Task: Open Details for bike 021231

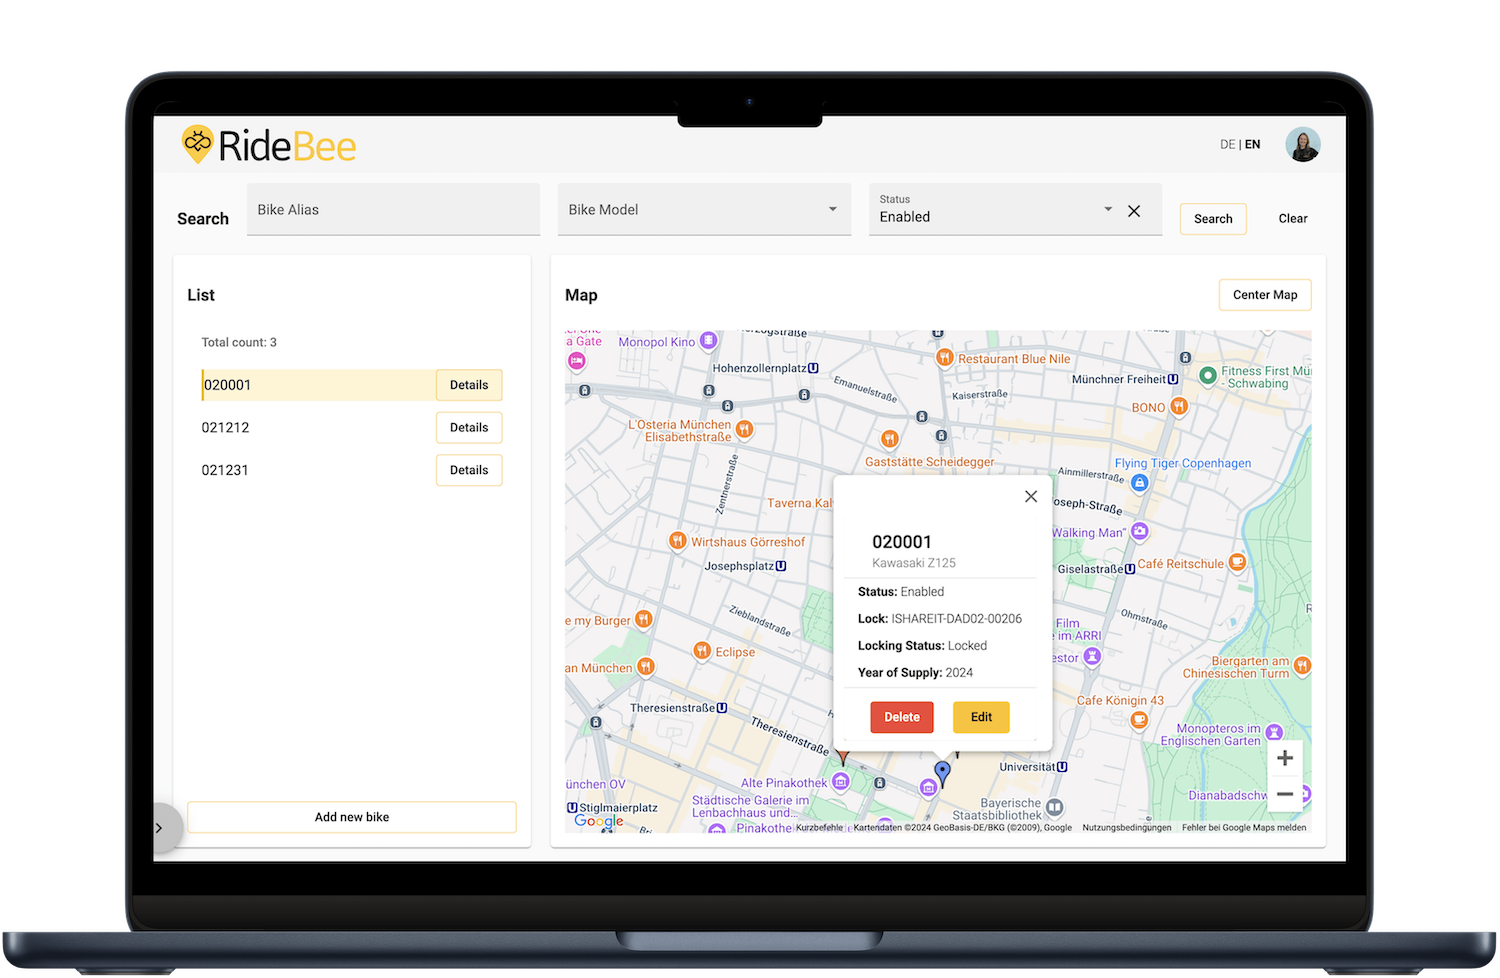Action: (469, 470)
